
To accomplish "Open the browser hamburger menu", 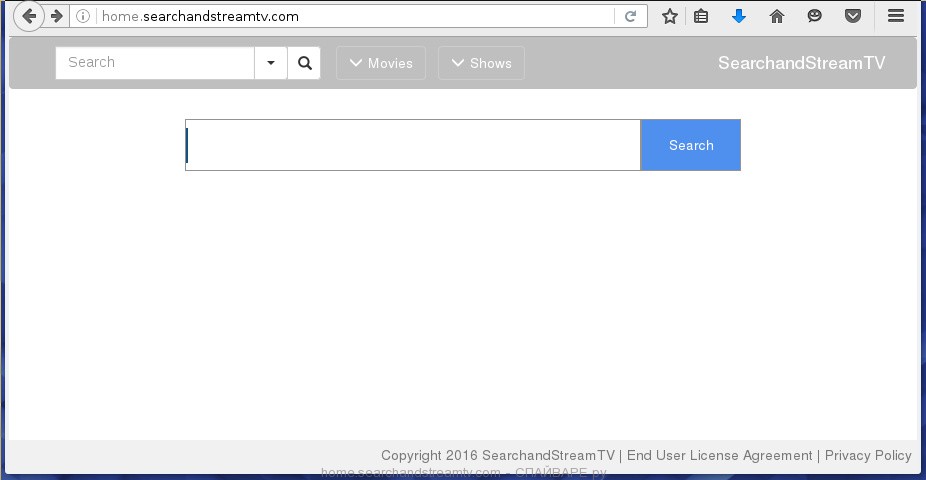I will point(896,16).
